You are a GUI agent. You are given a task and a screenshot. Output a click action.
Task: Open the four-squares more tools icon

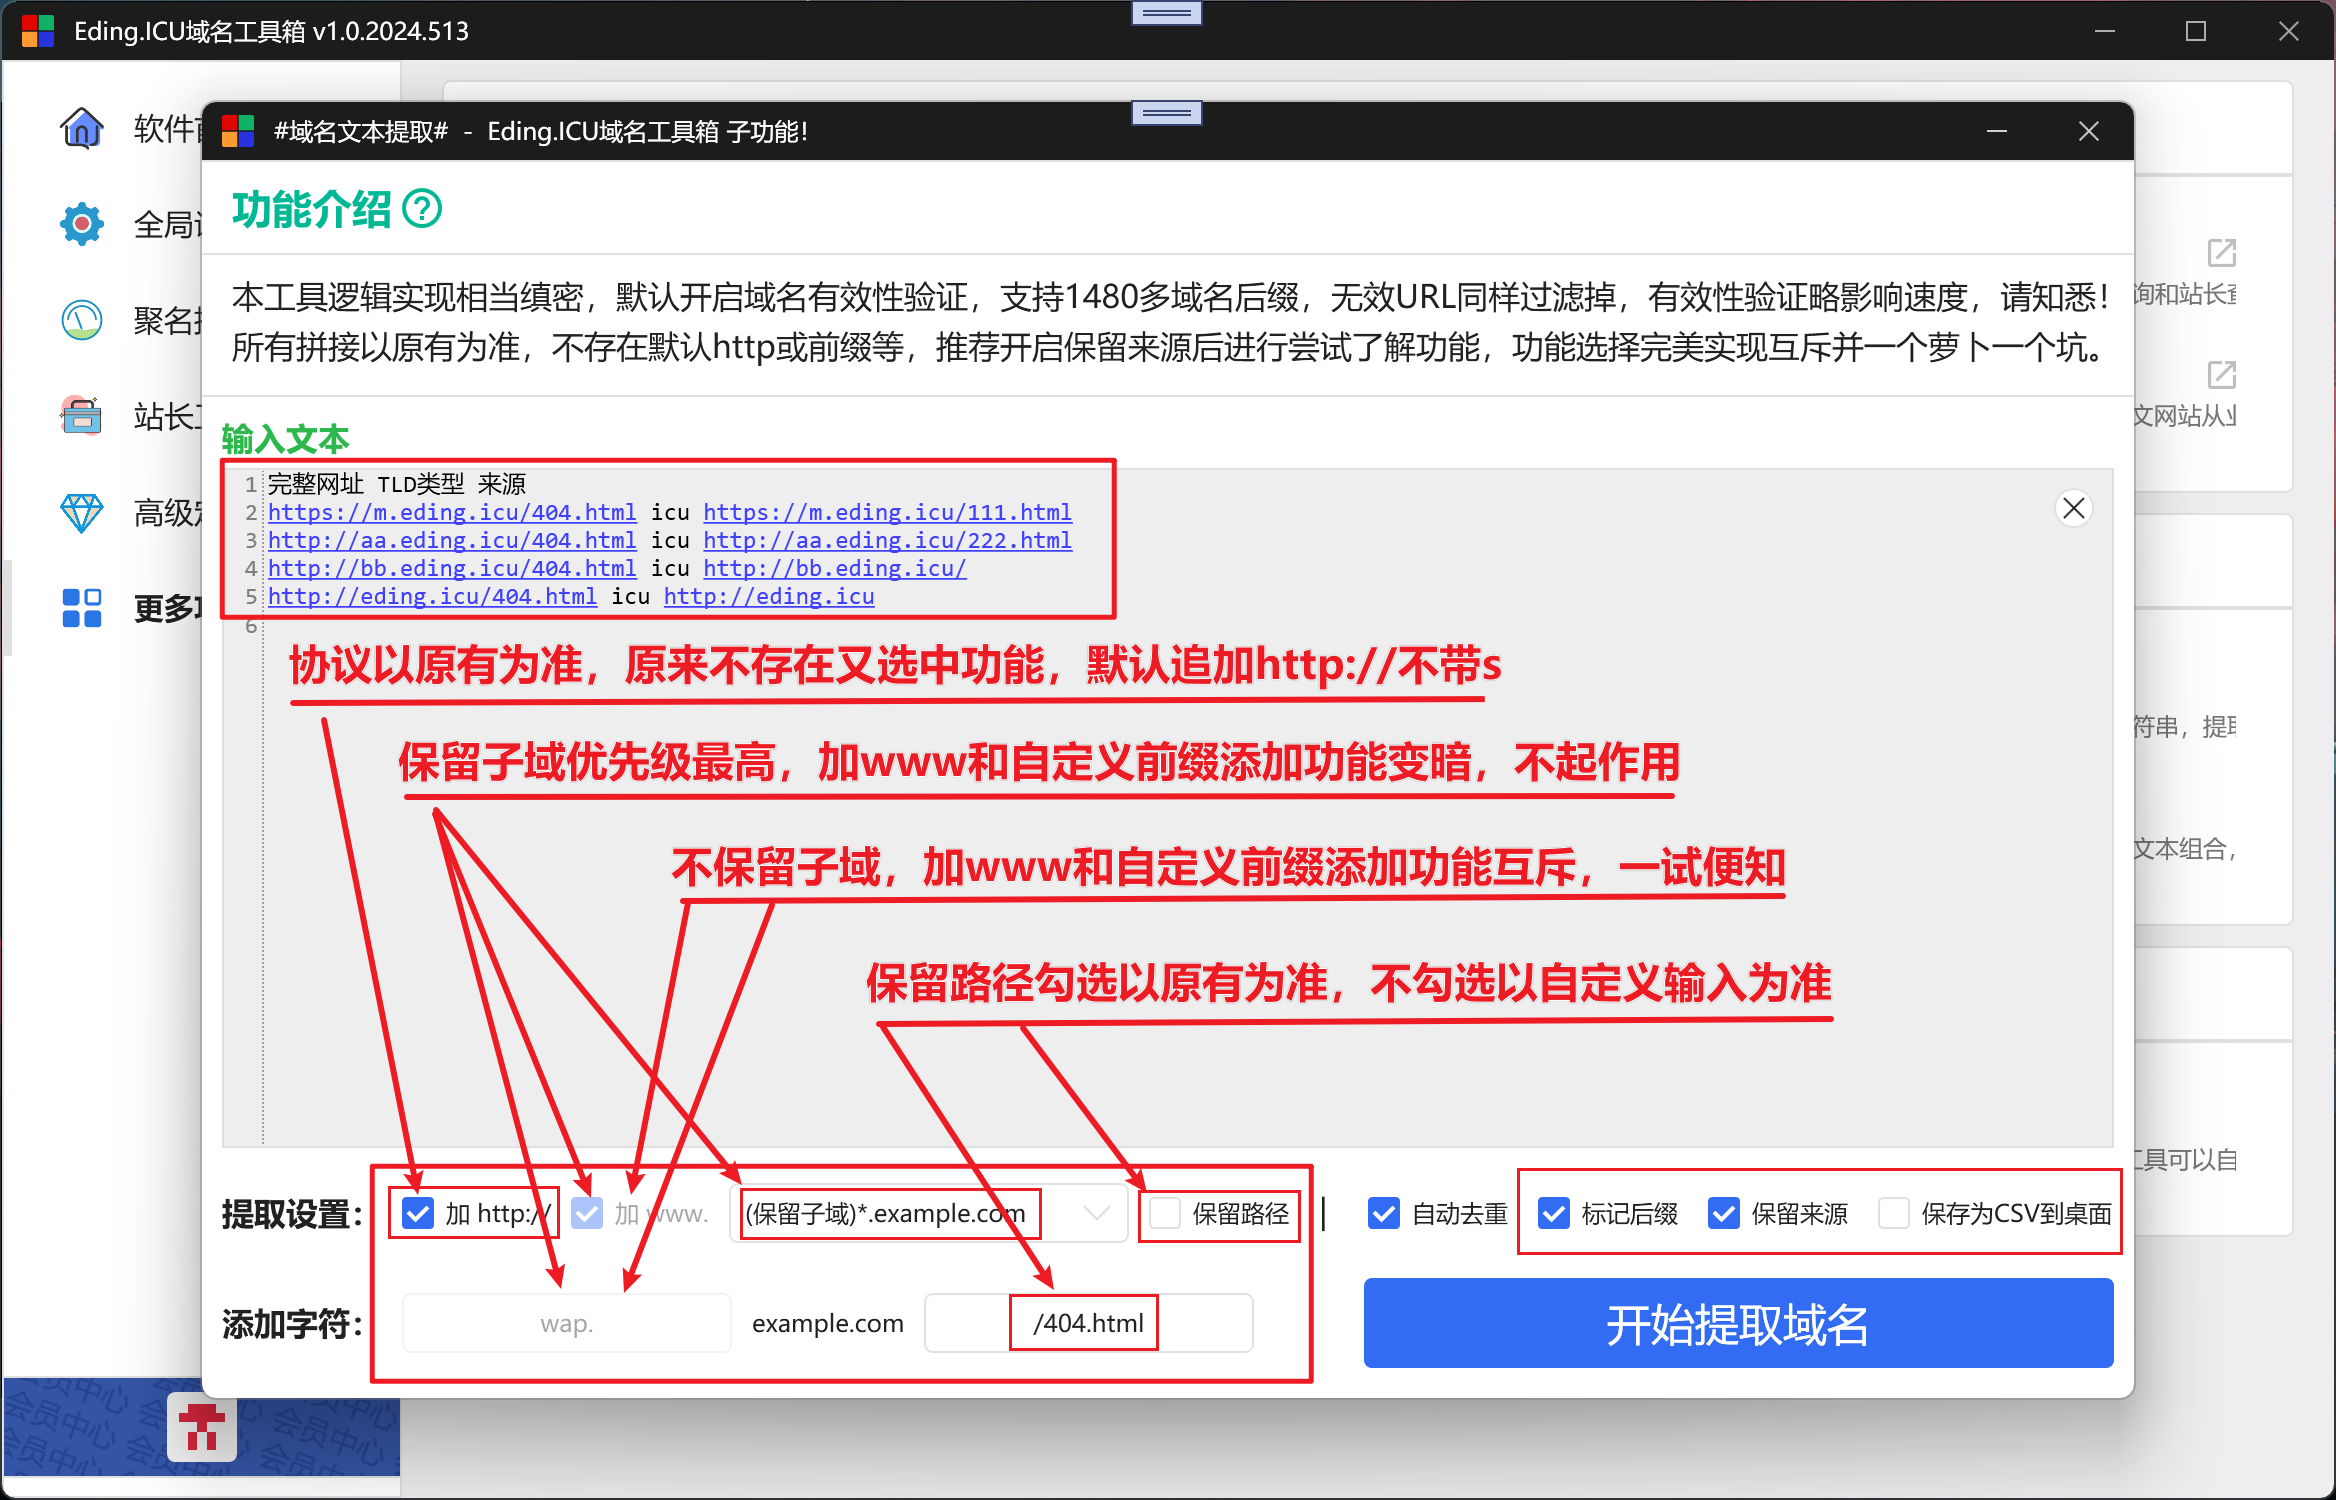pyautogui.click(x=82, y=608)
